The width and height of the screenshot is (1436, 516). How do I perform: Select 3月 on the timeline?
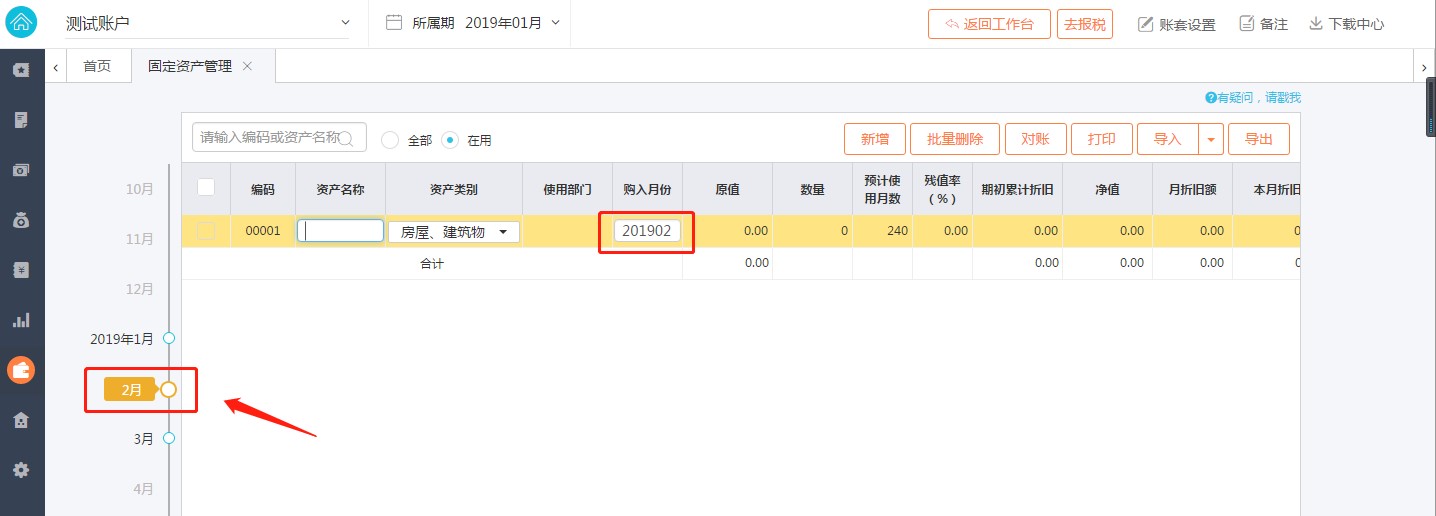144,439
